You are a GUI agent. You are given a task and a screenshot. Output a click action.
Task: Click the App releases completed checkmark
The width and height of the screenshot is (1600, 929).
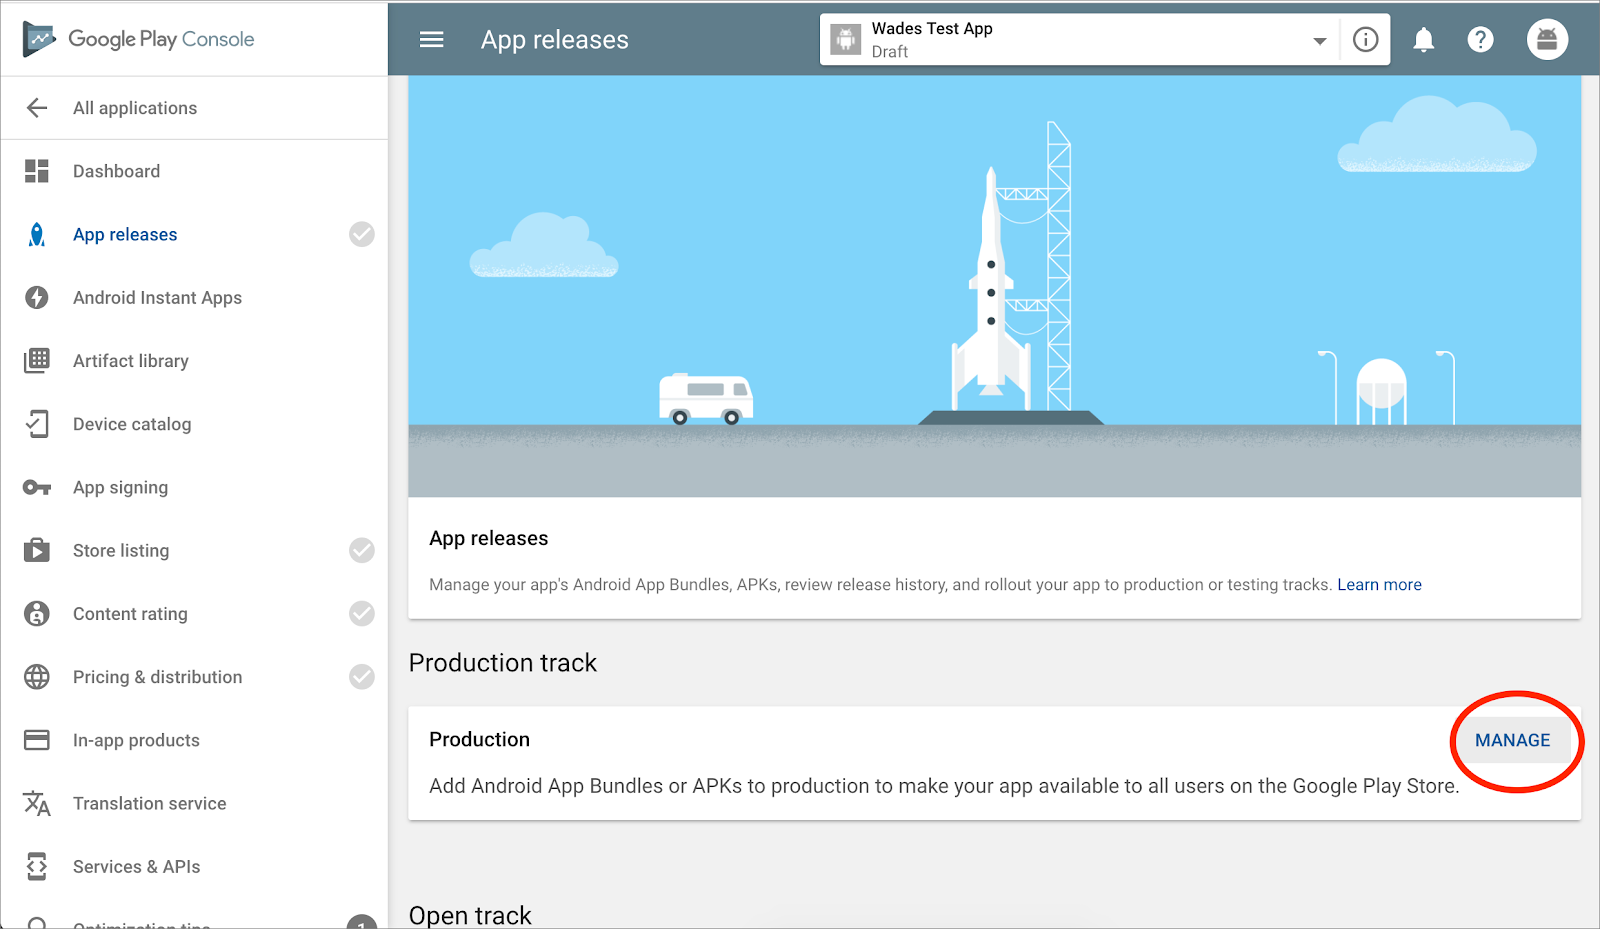coord(362,234)
